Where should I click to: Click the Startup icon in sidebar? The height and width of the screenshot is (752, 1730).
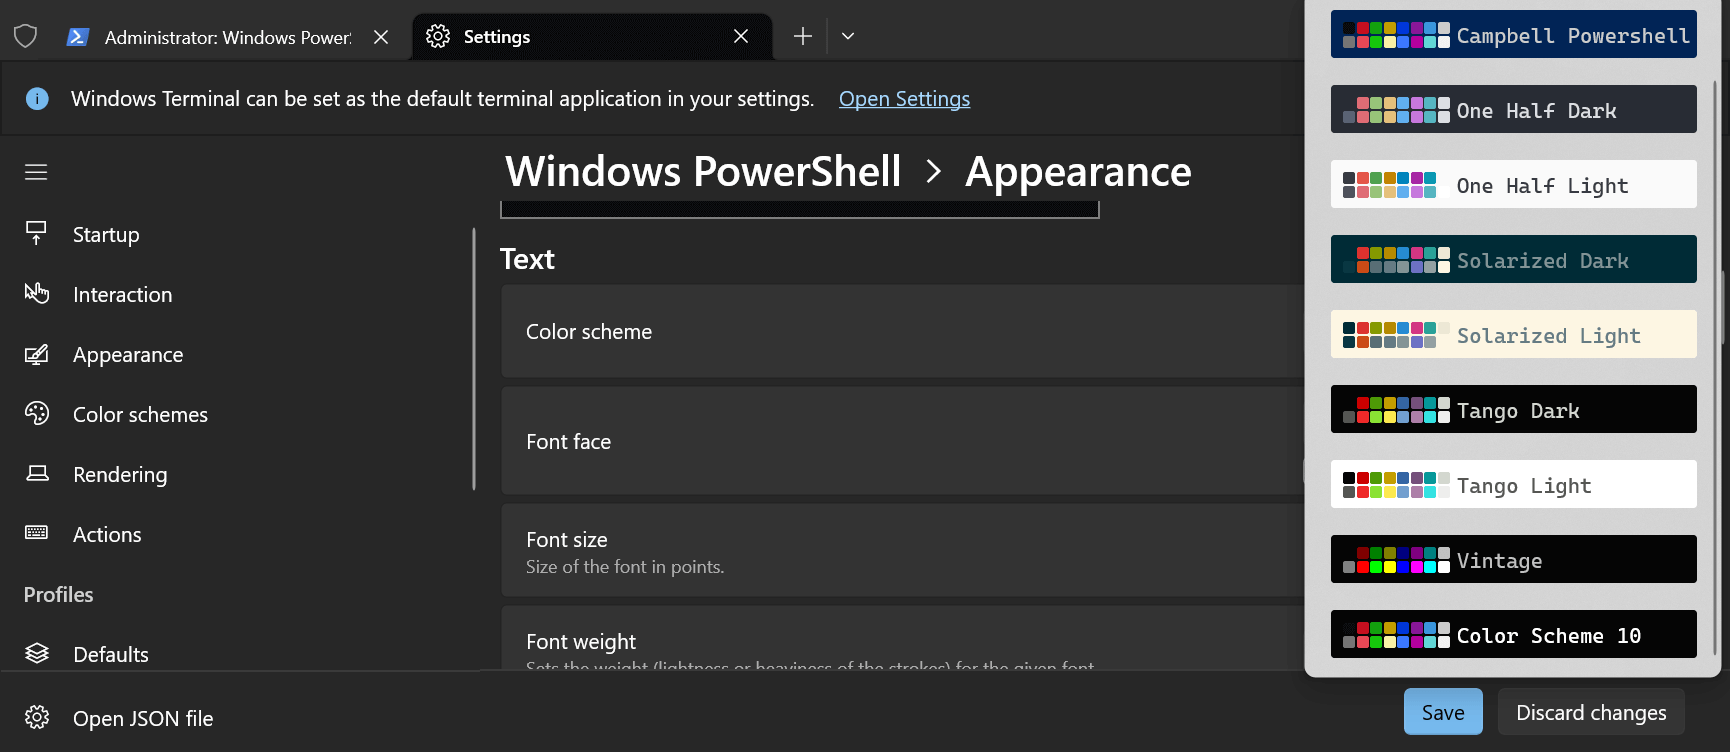point(37,234)
